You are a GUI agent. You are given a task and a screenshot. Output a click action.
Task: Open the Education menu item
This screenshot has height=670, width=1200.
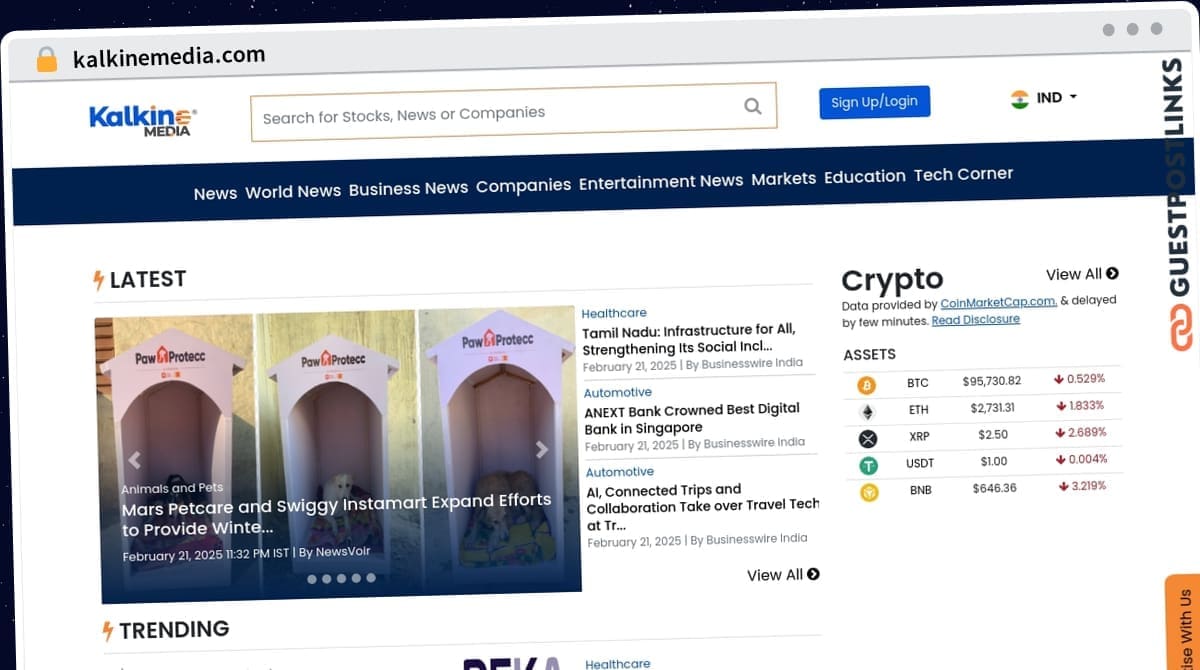(865, 176)
